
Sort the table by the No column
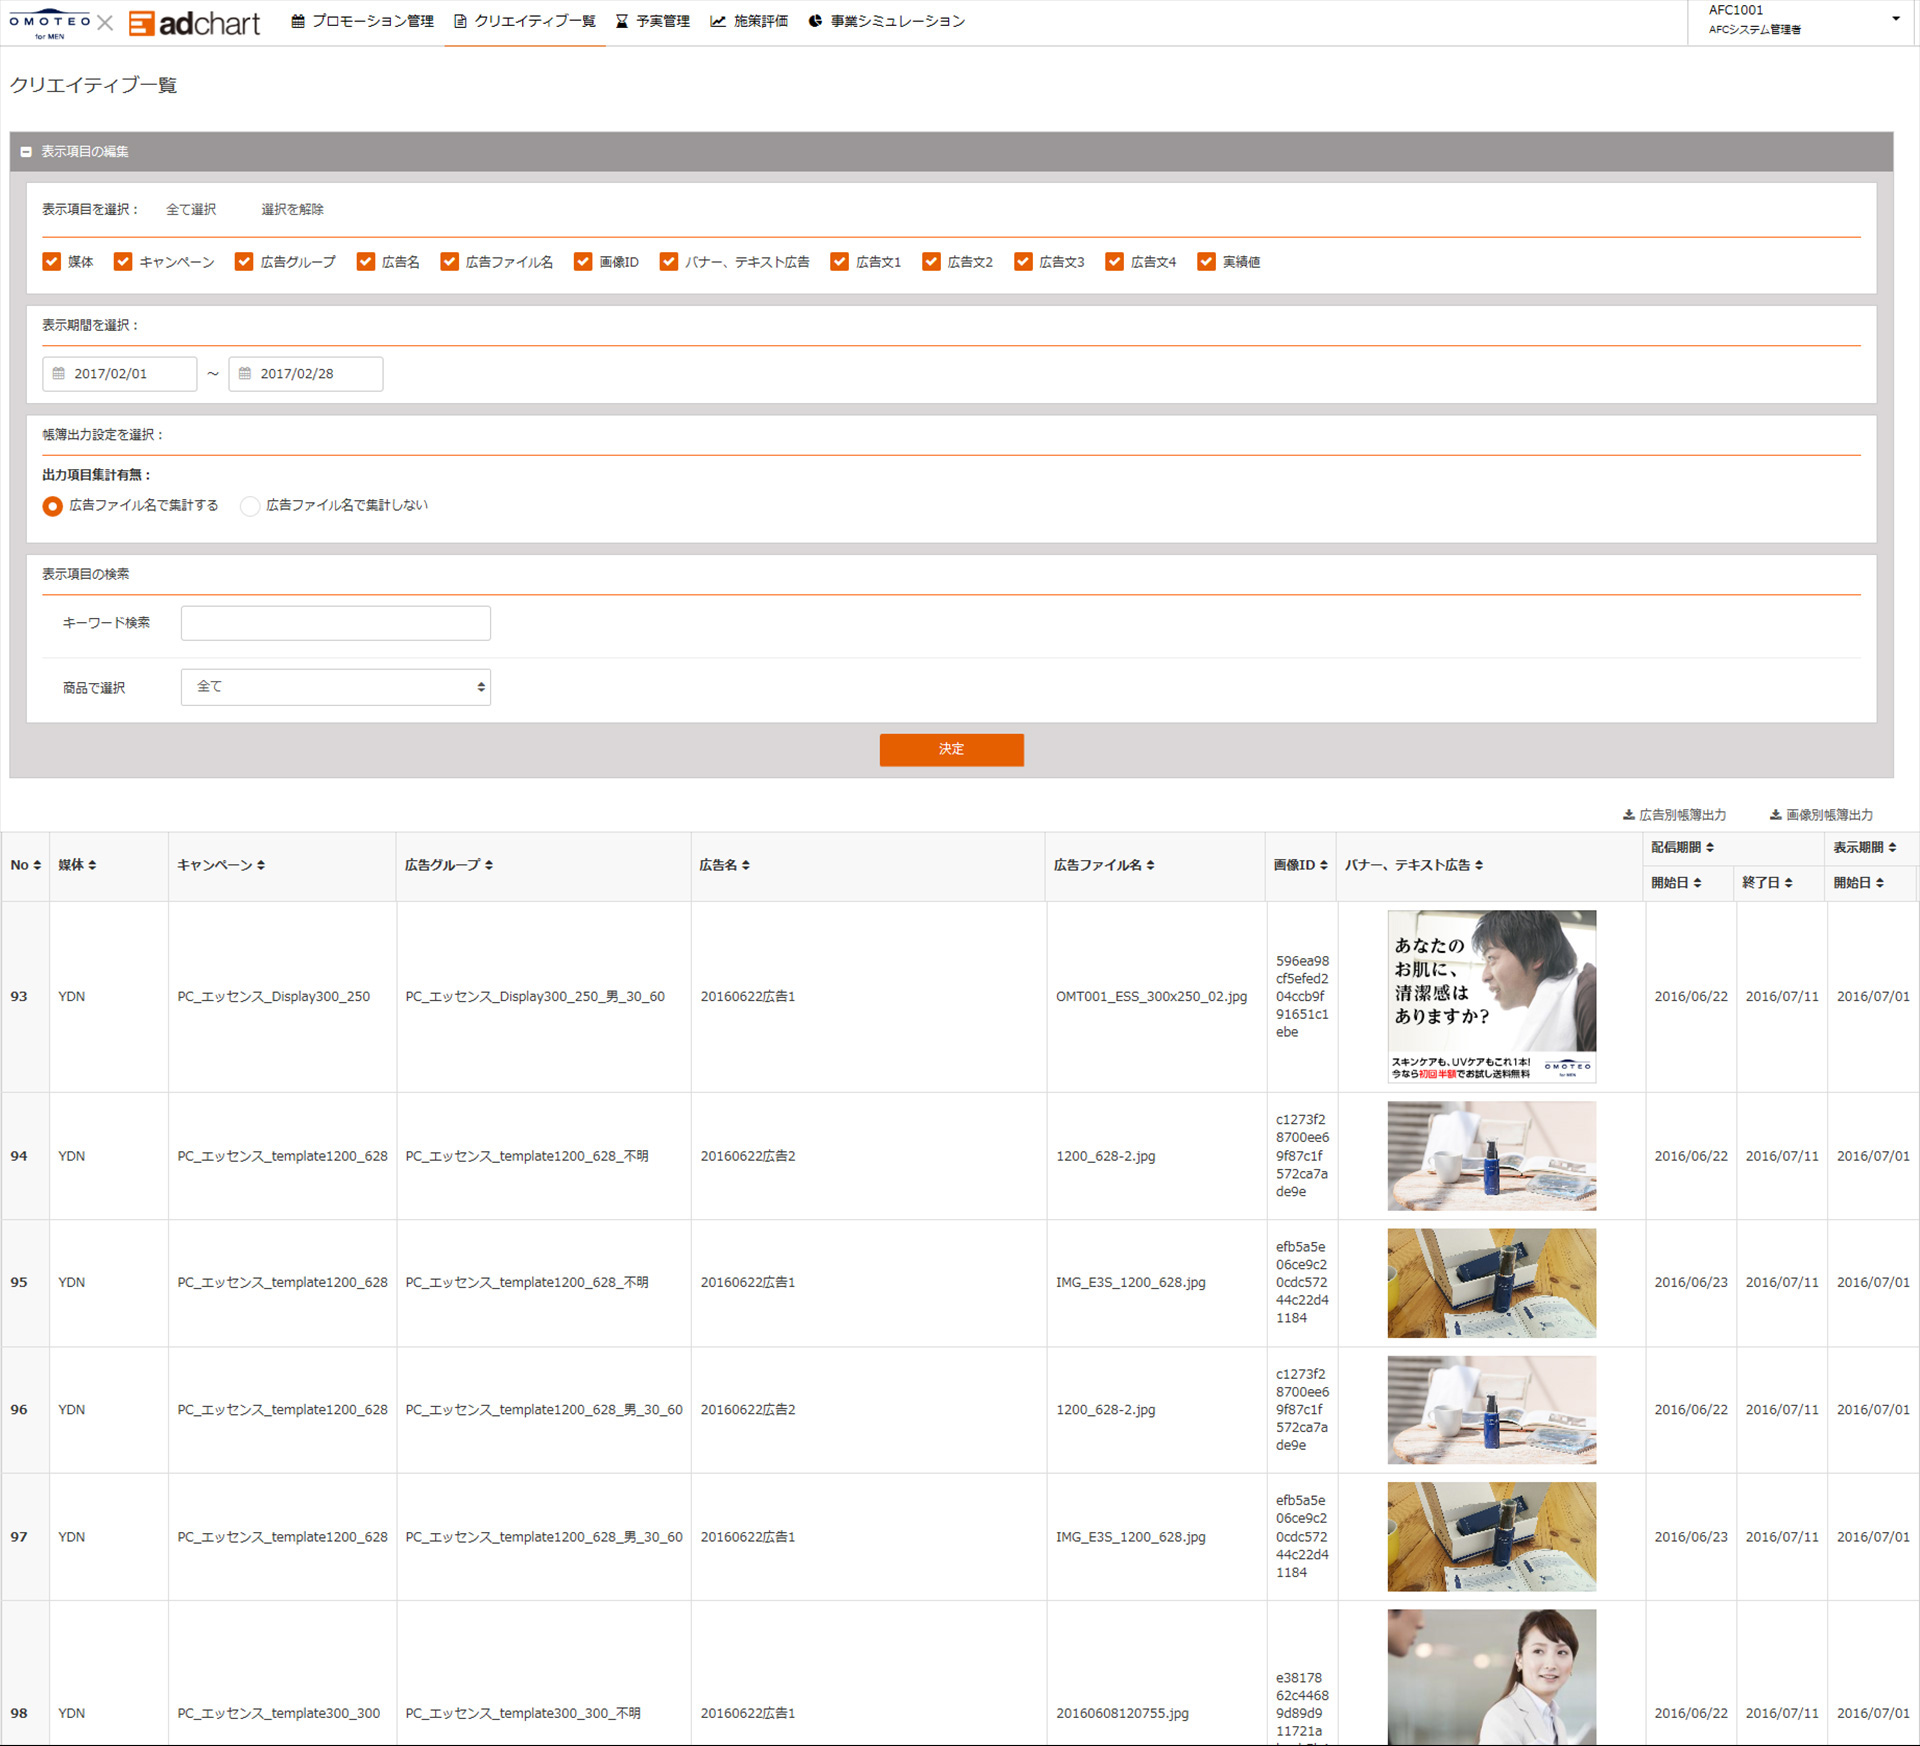37,866
